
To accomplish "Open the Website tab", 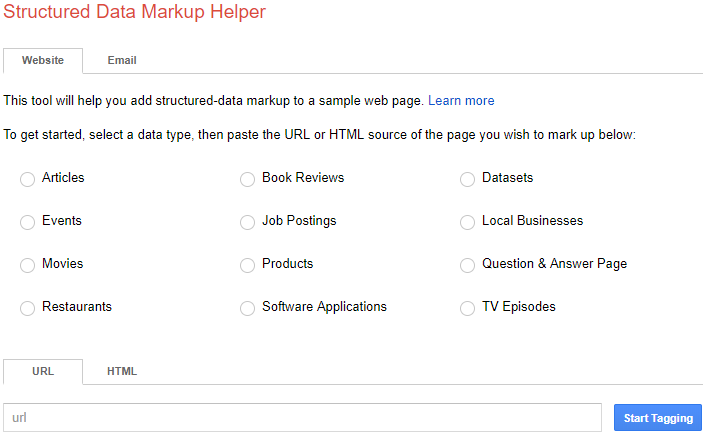I will point(43,61).
